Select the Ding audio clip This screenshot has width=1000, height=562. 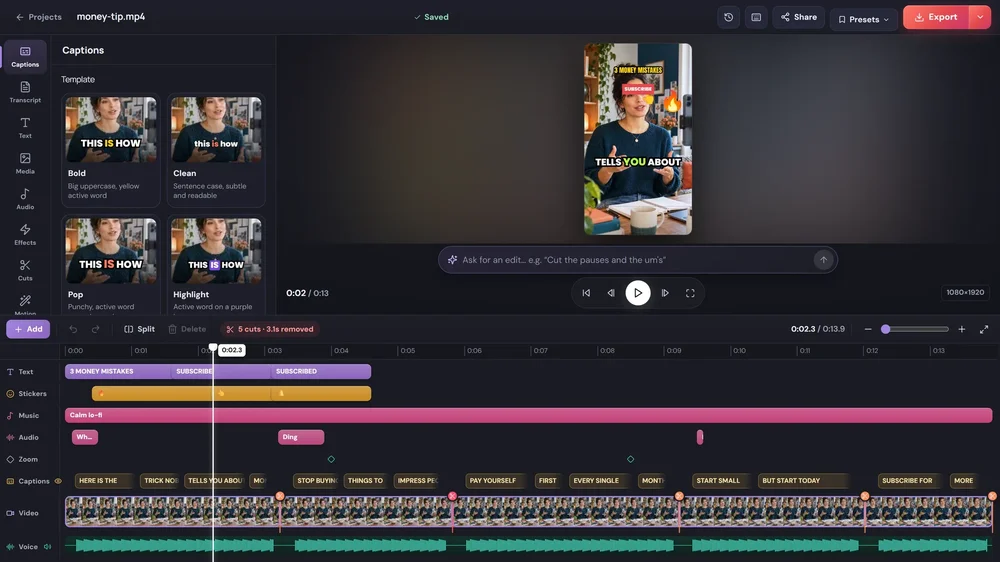click(x=301, y=437)
